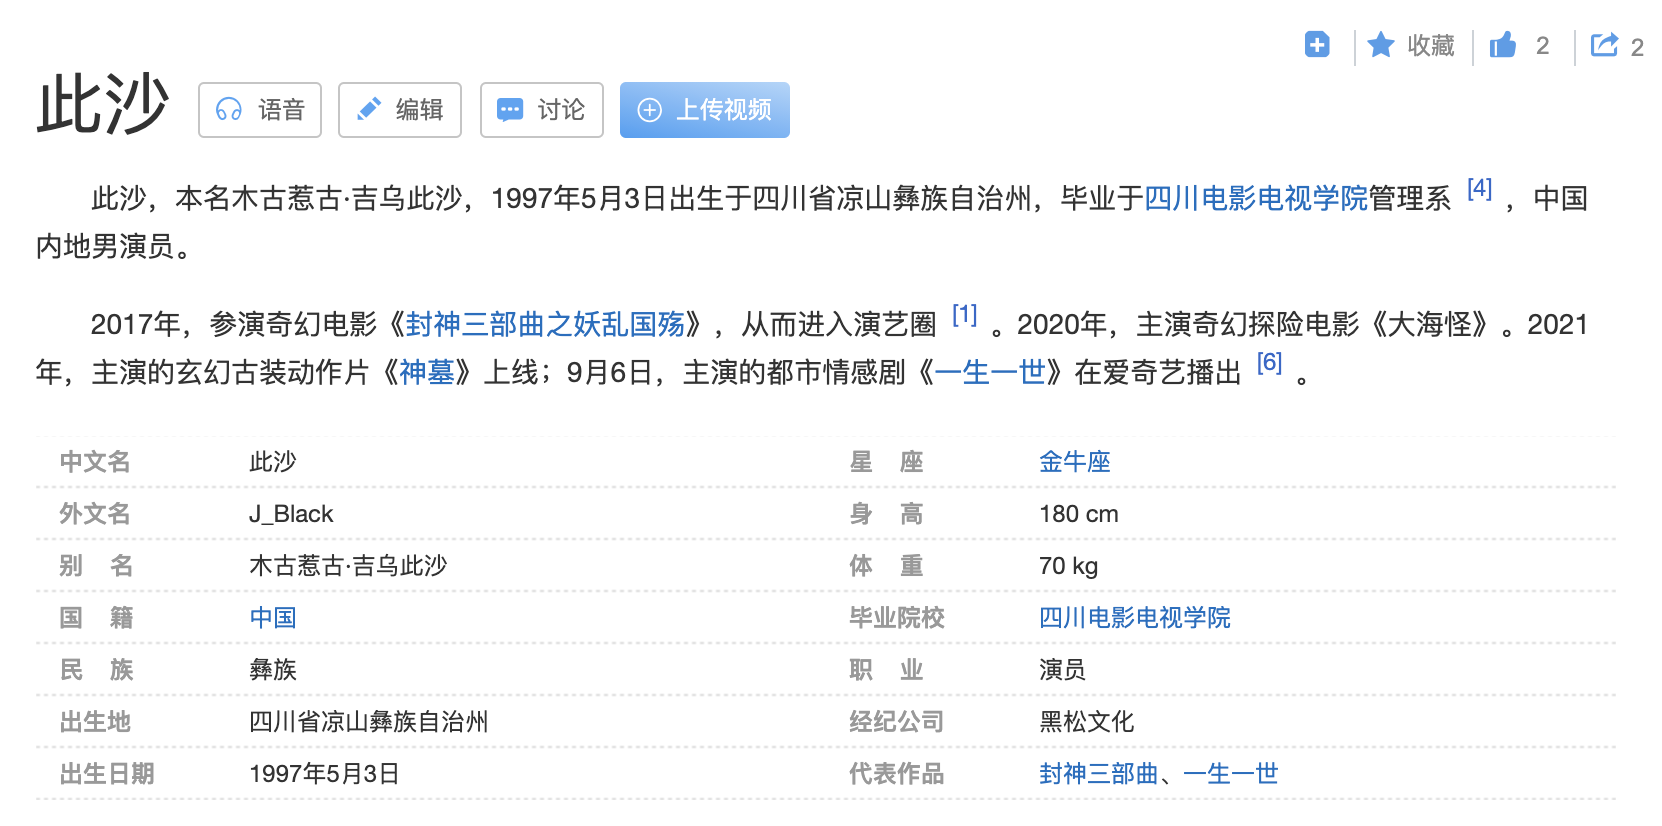Click the like count number 2
Screen dimensions: 1662x826
coord(1543,46)
